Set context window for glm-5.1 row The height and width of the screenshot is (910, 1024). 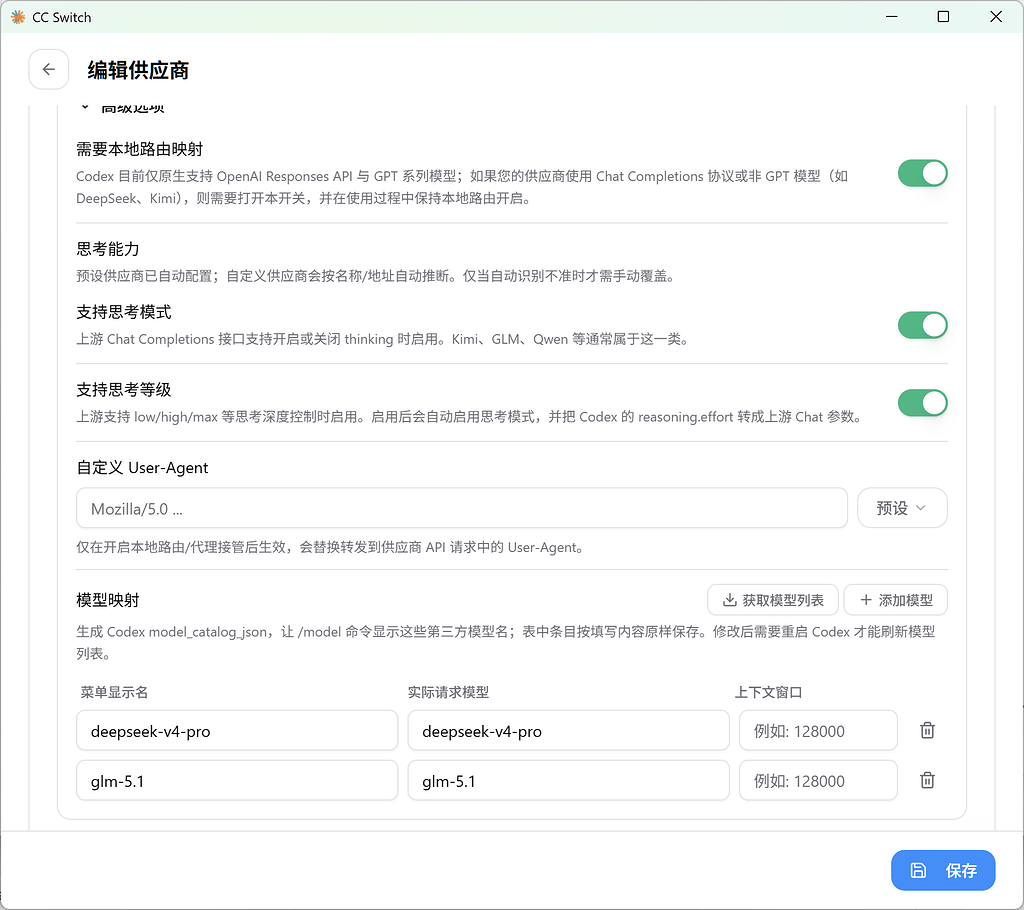point(818,780)
